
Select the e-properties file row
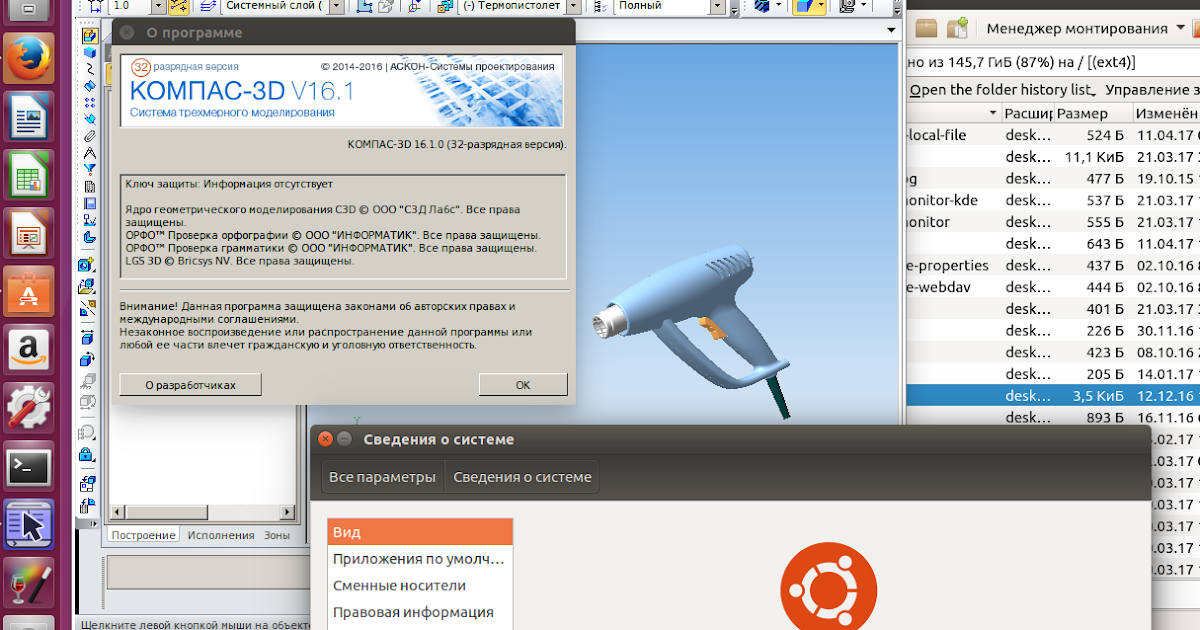(x=1053, y=265)
